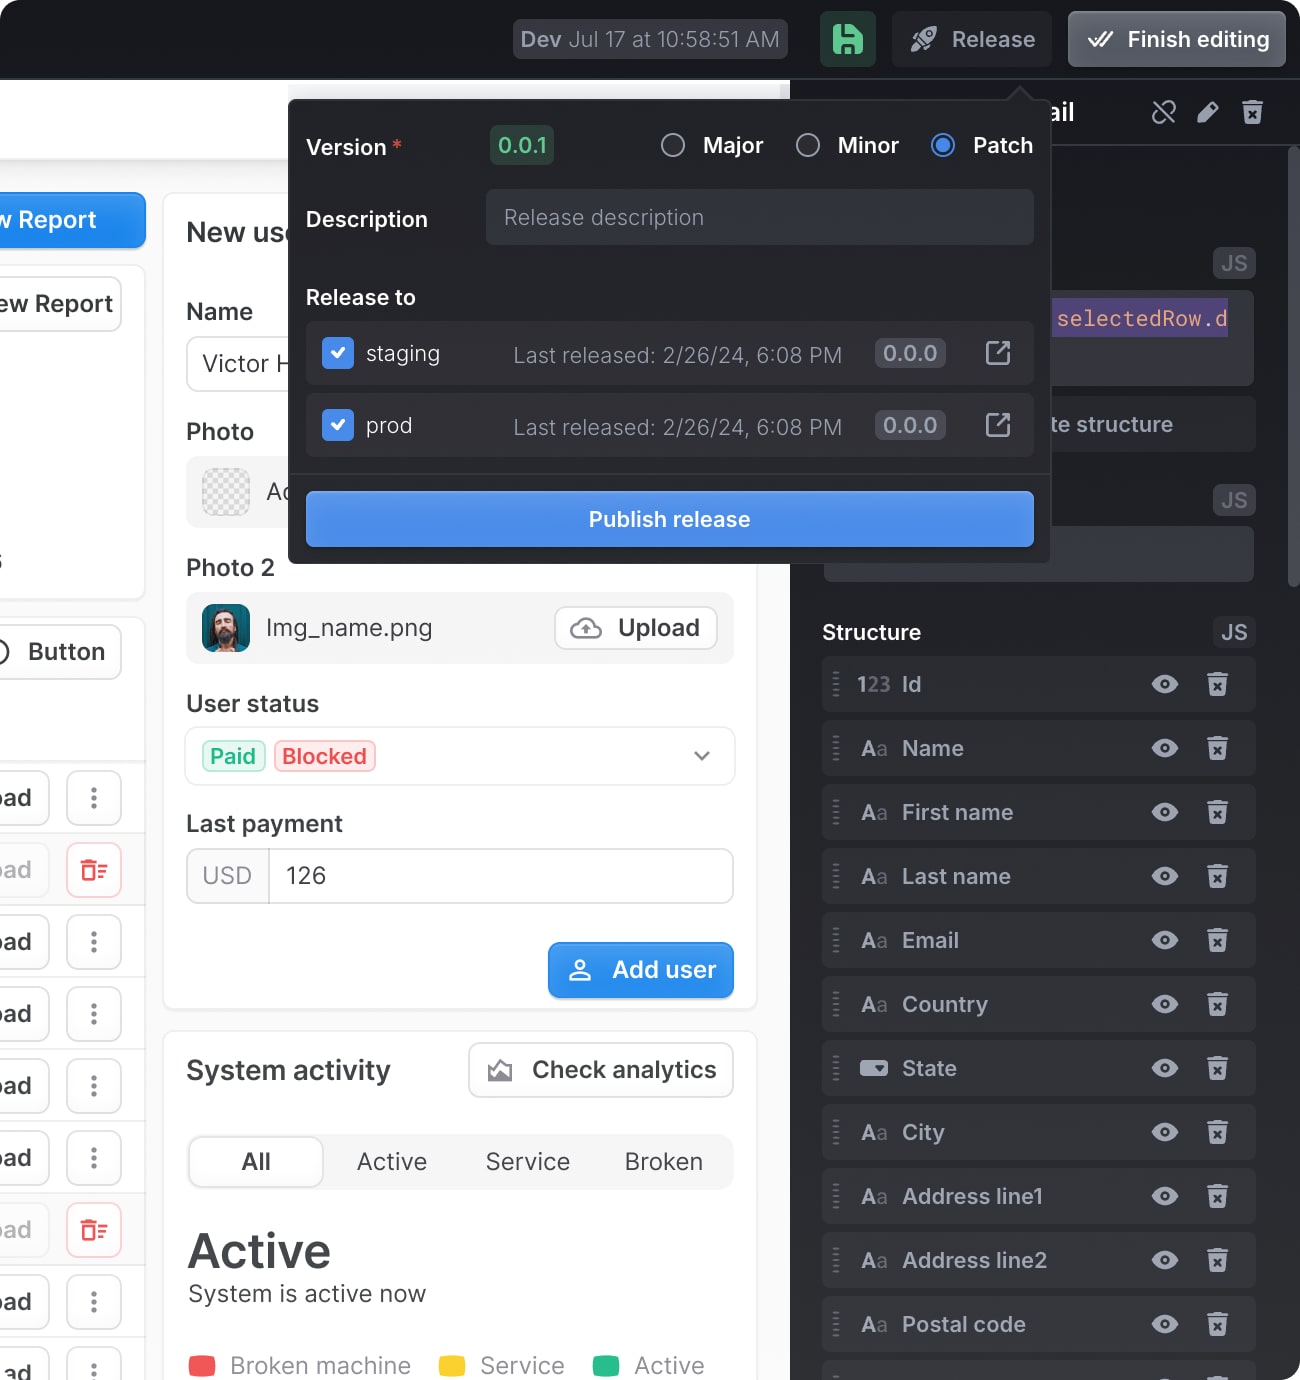
Task: Click the red Broken machine legend swatch
Action: pos(203,1364)
